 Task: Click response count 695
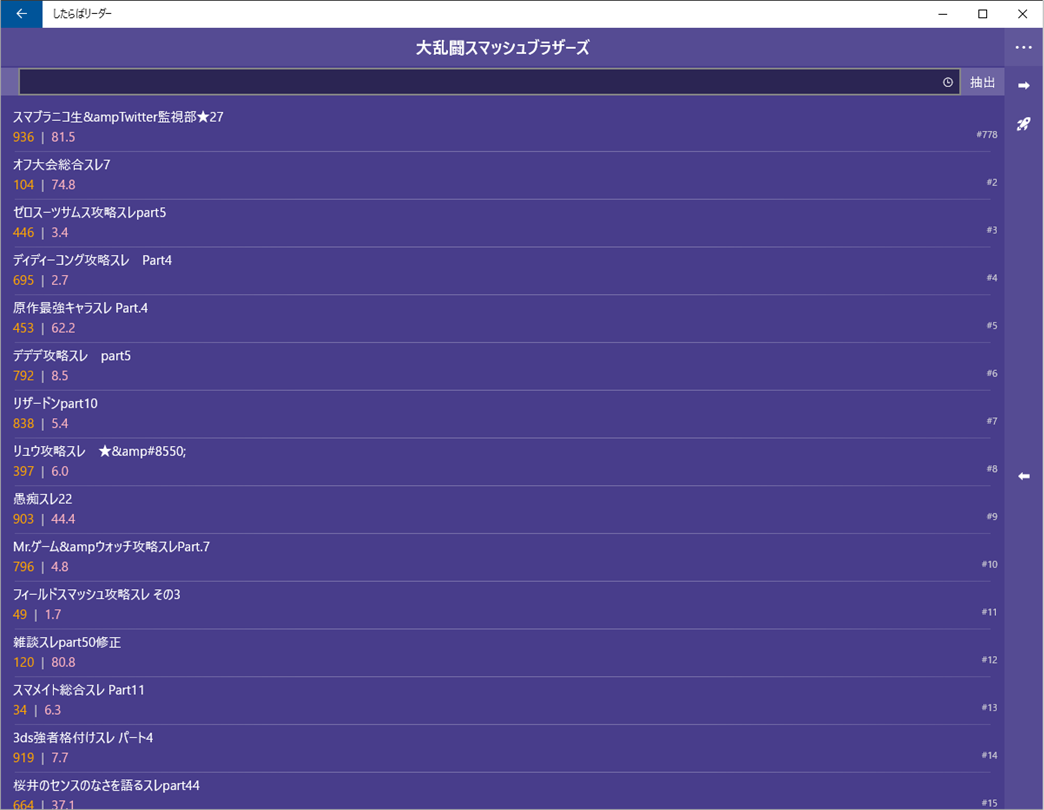[x=23, y=280]
